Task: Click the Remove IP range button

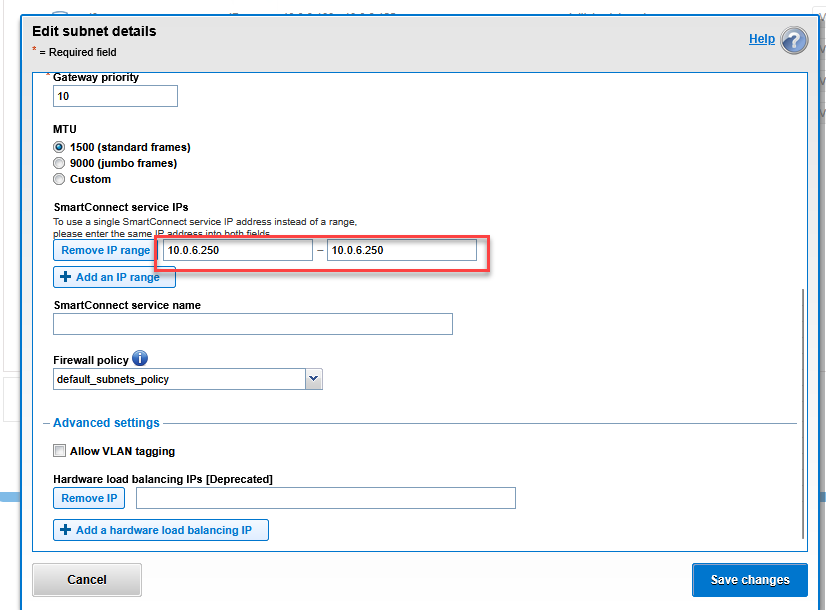Action: point(104,250)
